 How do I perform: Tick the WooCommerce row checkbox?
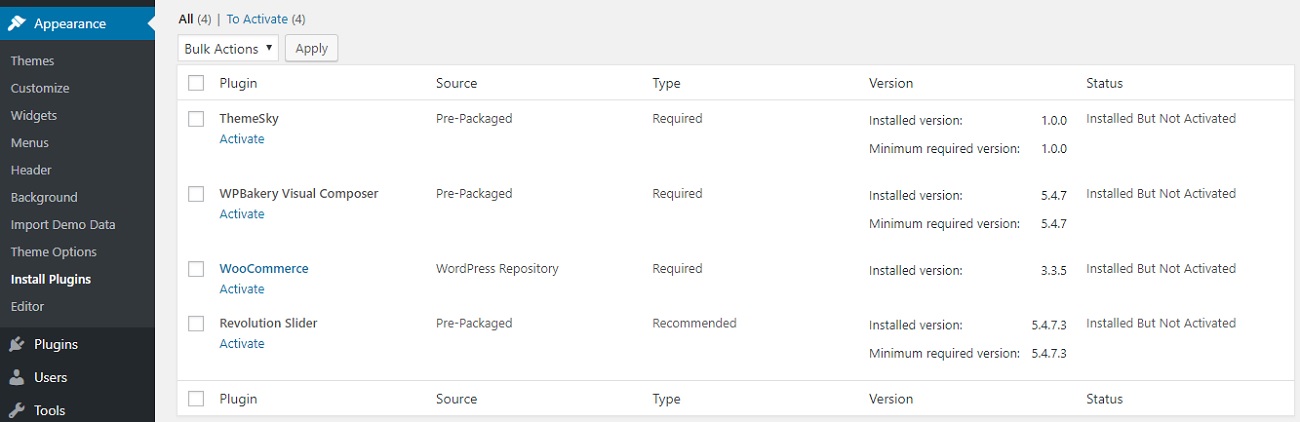(x=196, y=269)
